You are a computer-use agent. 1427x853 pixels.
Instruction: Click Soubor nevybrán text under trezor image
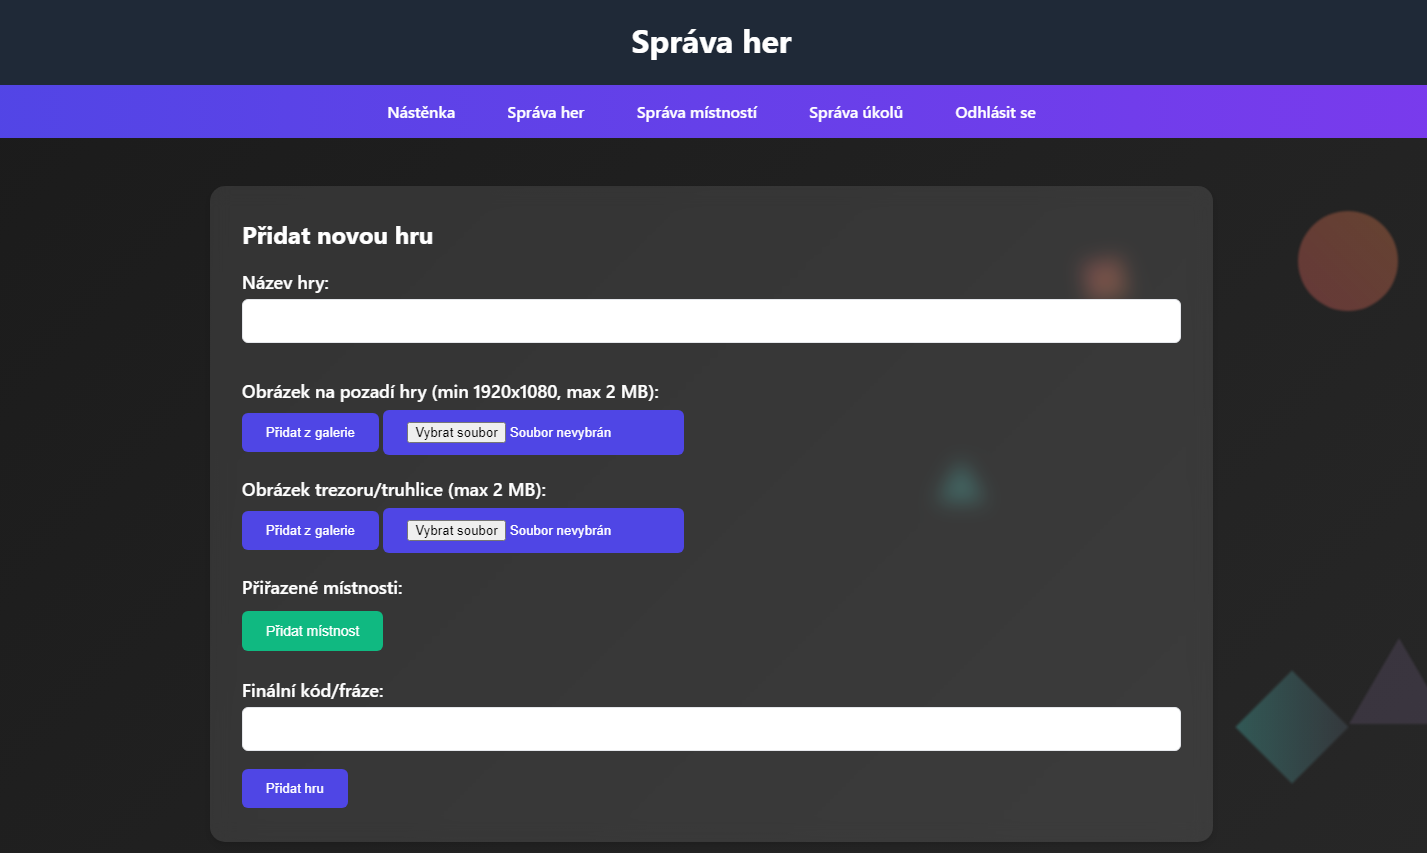[560, 531]
